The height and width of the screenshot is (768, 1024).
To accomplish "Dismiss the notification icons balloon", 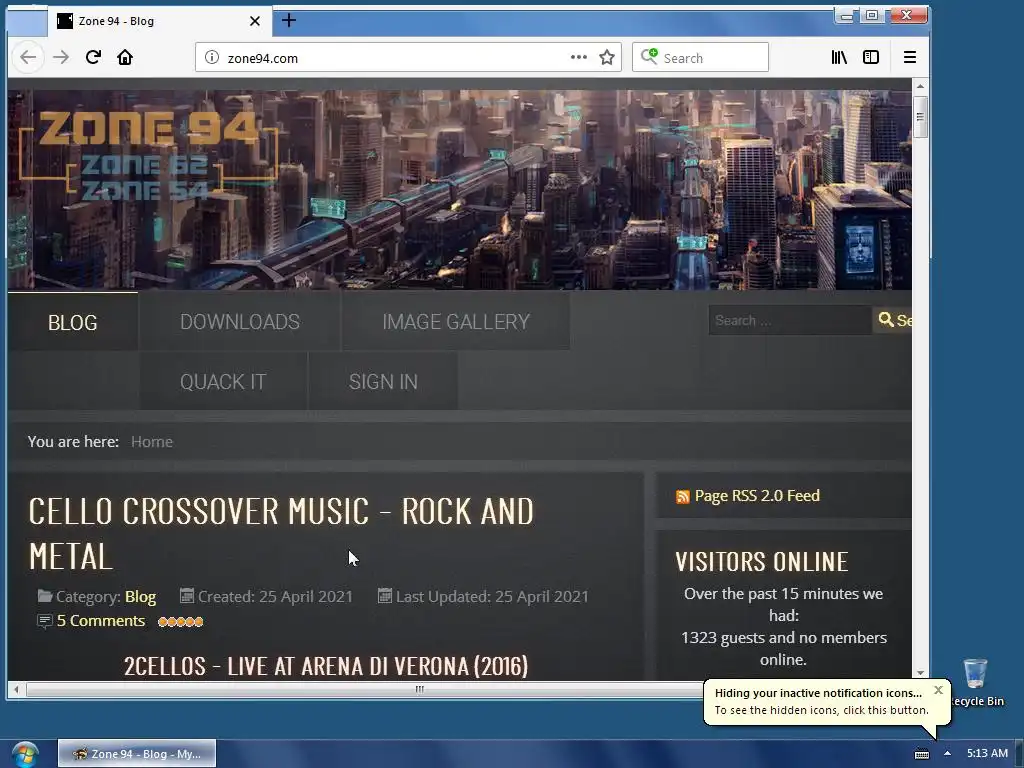I will [x=938, y=690].
